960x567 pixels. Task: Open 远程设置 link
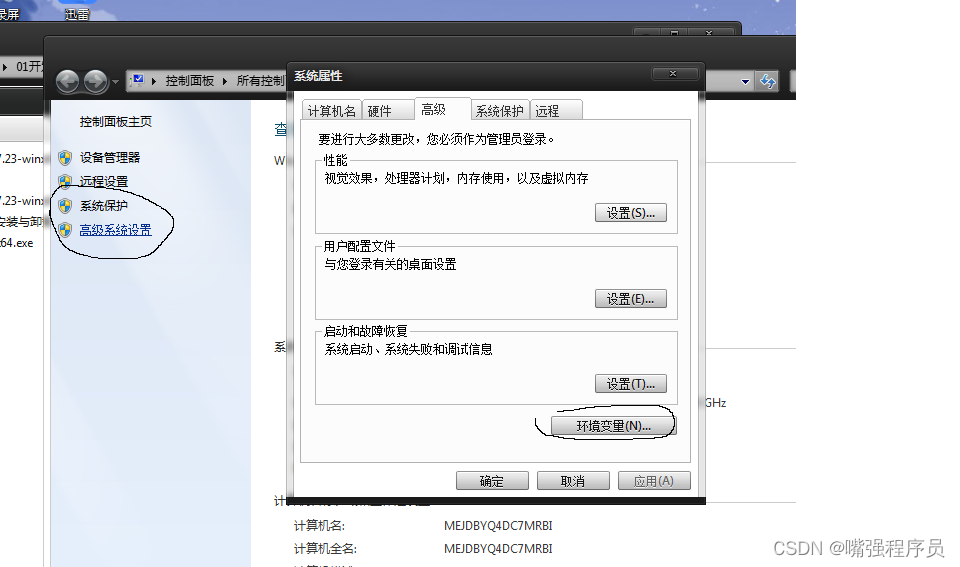[x=103, y=181]
